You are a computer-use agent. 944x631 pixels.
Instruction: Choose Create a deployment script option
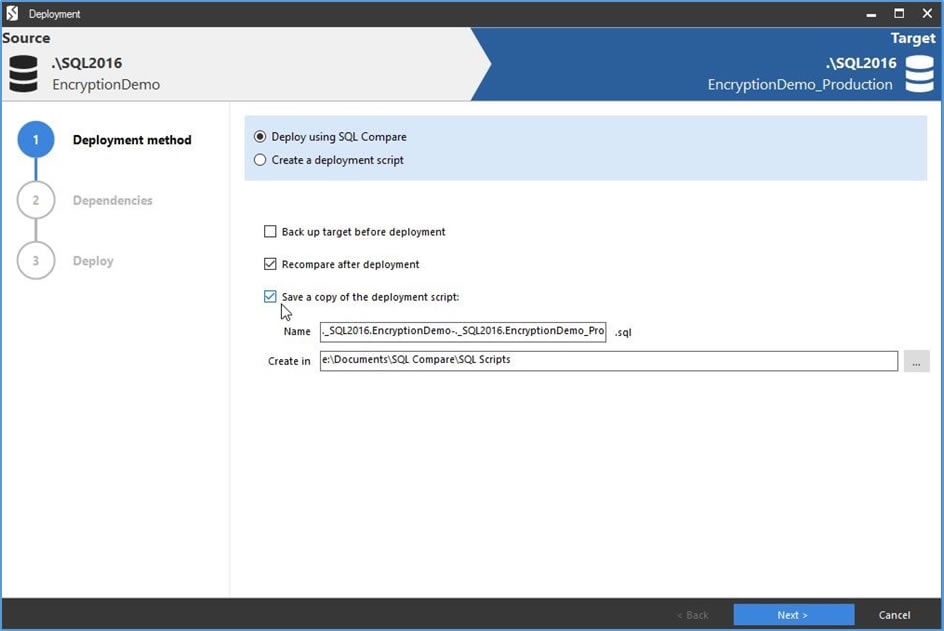[x=259, y=160]
